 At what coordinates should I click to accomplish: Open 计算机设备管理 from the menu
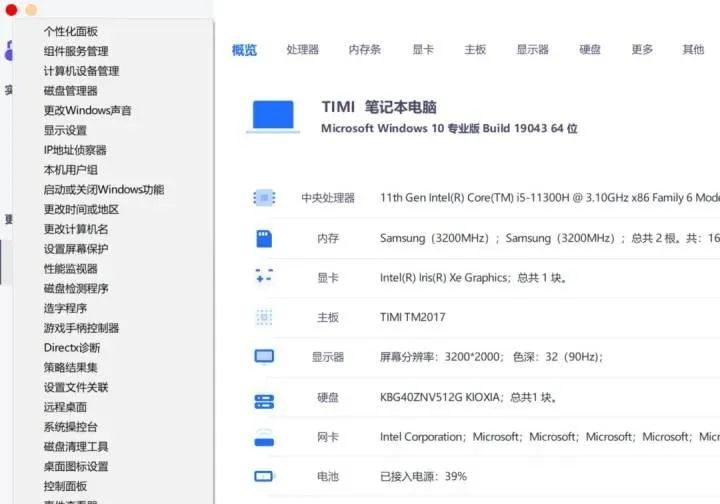click(x=81, y=71)
